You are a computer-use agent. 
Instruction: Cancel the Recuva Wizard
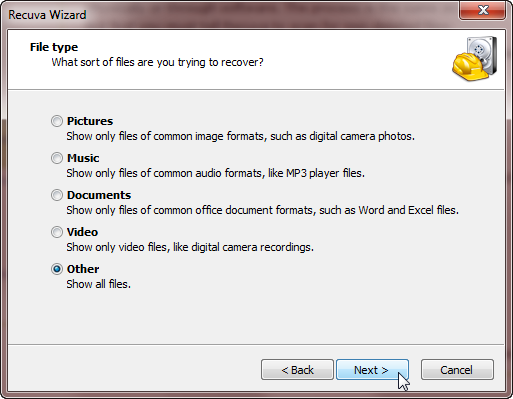coord(457,370)
